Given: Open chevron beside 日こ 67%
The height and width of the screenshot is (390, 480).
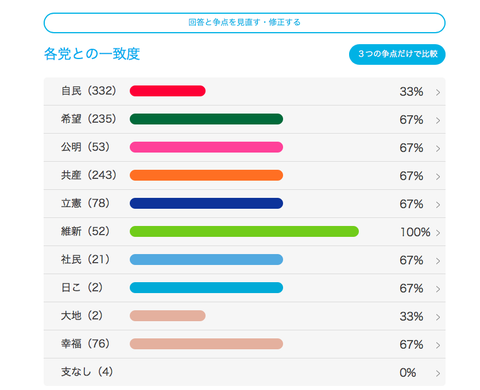Looking at the screenshot, I should (x=438, y=289).
